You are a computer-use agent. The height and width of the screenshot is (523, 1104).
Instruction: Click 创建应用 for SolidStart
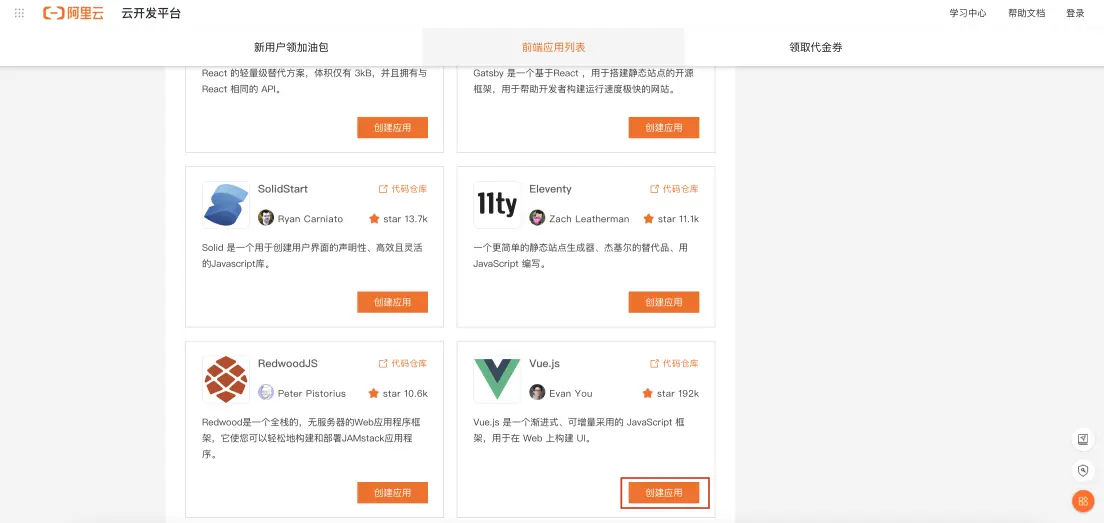392,302
